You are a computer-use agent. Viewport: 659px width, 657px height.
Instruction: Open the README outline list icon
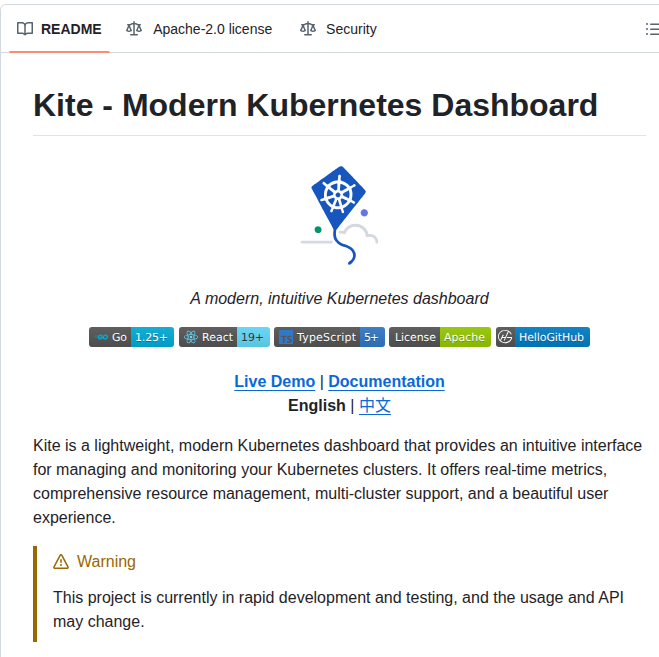(651, 29)
